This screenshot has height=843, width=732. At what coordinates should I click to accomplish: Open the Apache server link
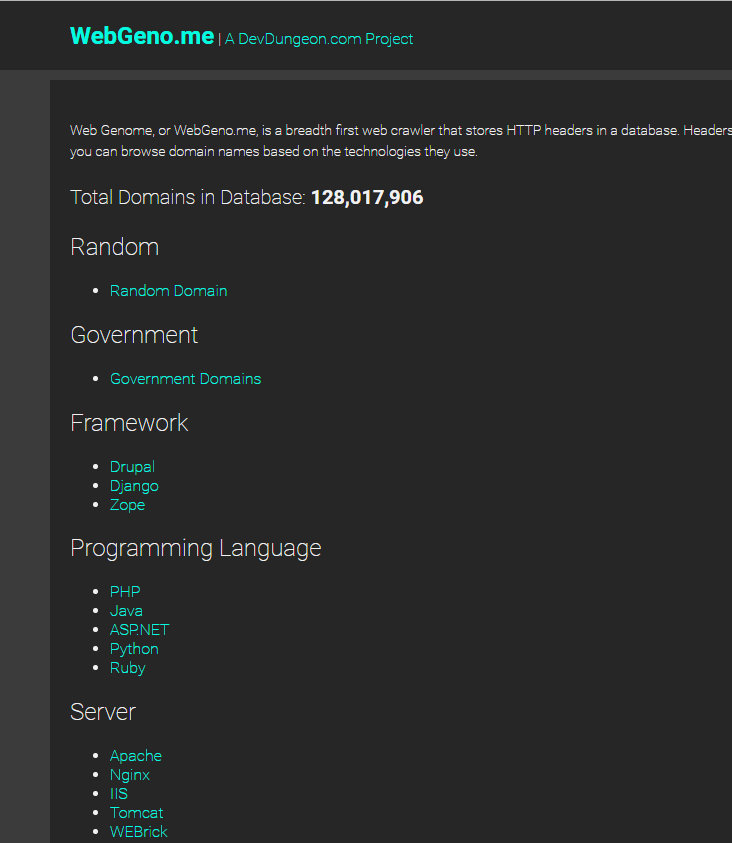[135, 756]
